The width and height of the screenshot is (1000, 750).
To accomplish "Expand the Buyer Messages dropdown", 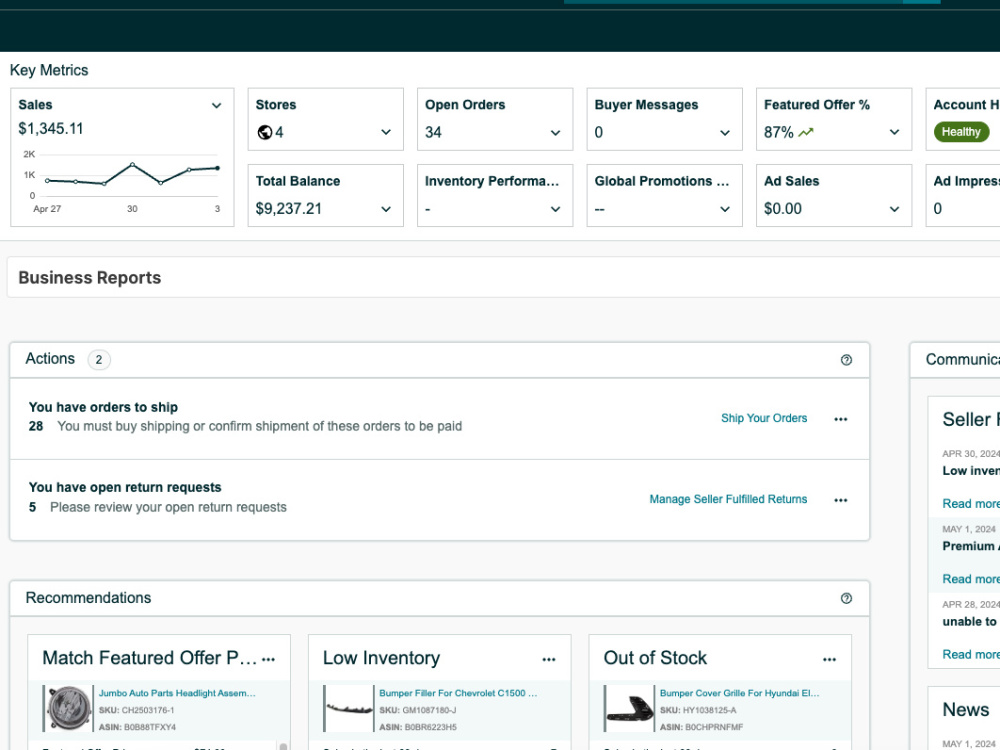I will tap(725, 133).
